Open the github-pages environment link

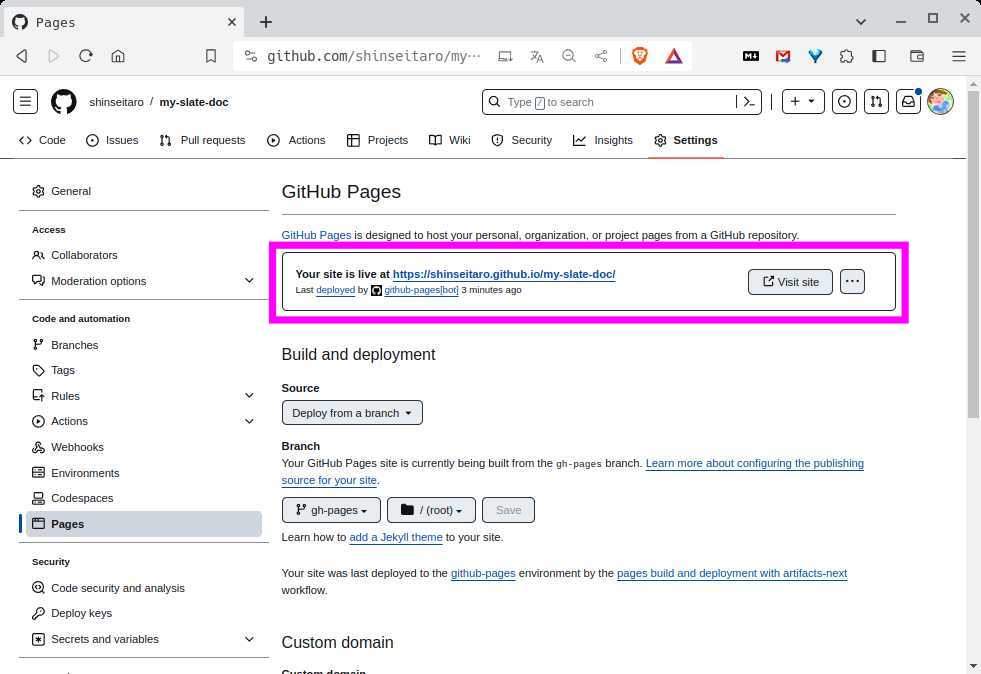click(483, 573)
